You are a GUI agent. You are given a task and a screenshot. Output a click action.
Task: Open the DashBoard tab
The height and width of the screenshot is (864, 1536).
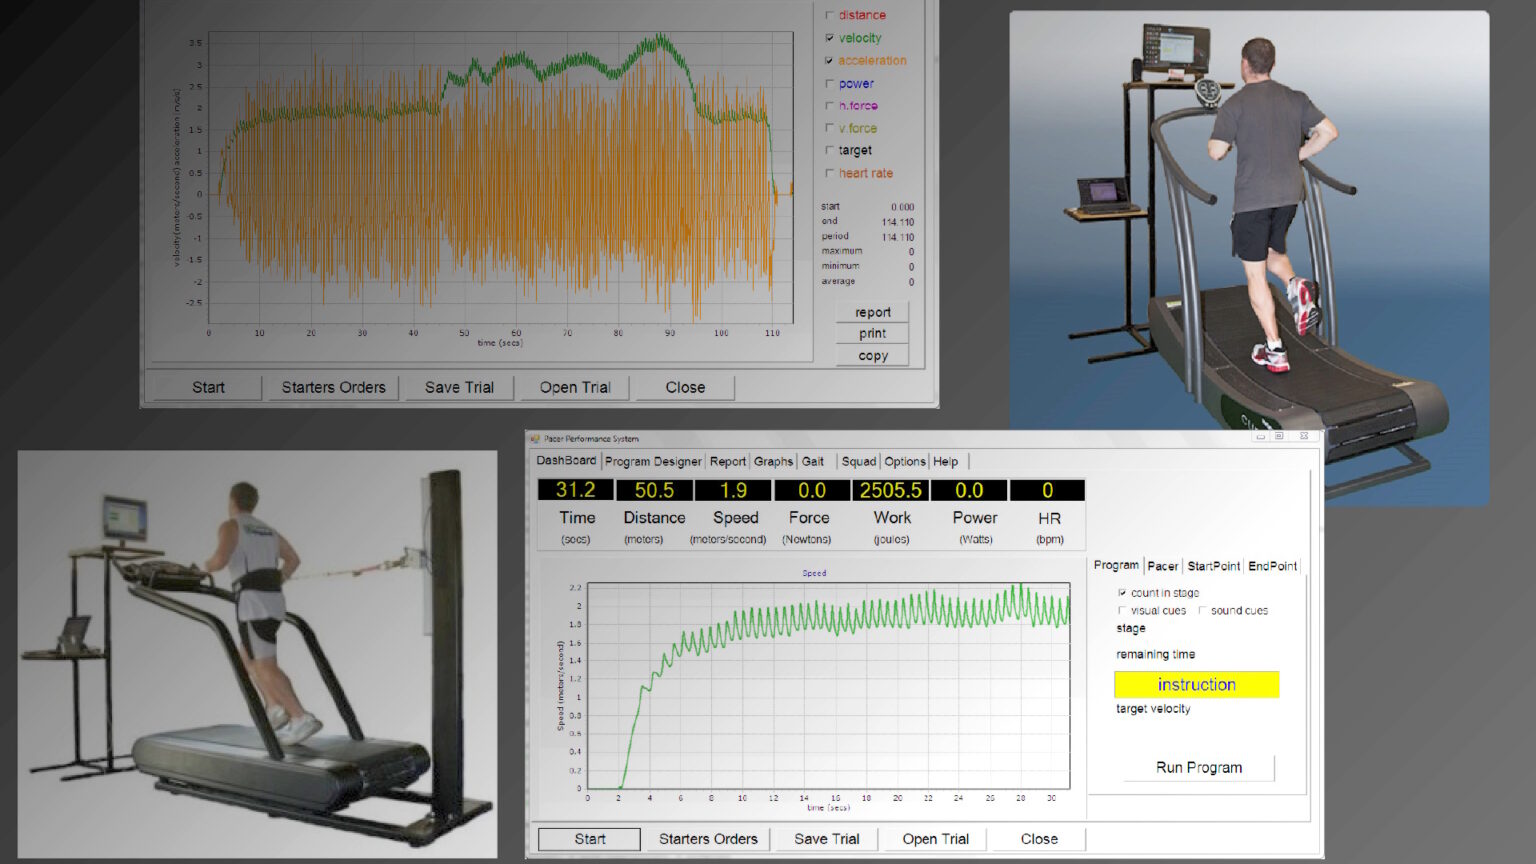click(x=566, y=461)
